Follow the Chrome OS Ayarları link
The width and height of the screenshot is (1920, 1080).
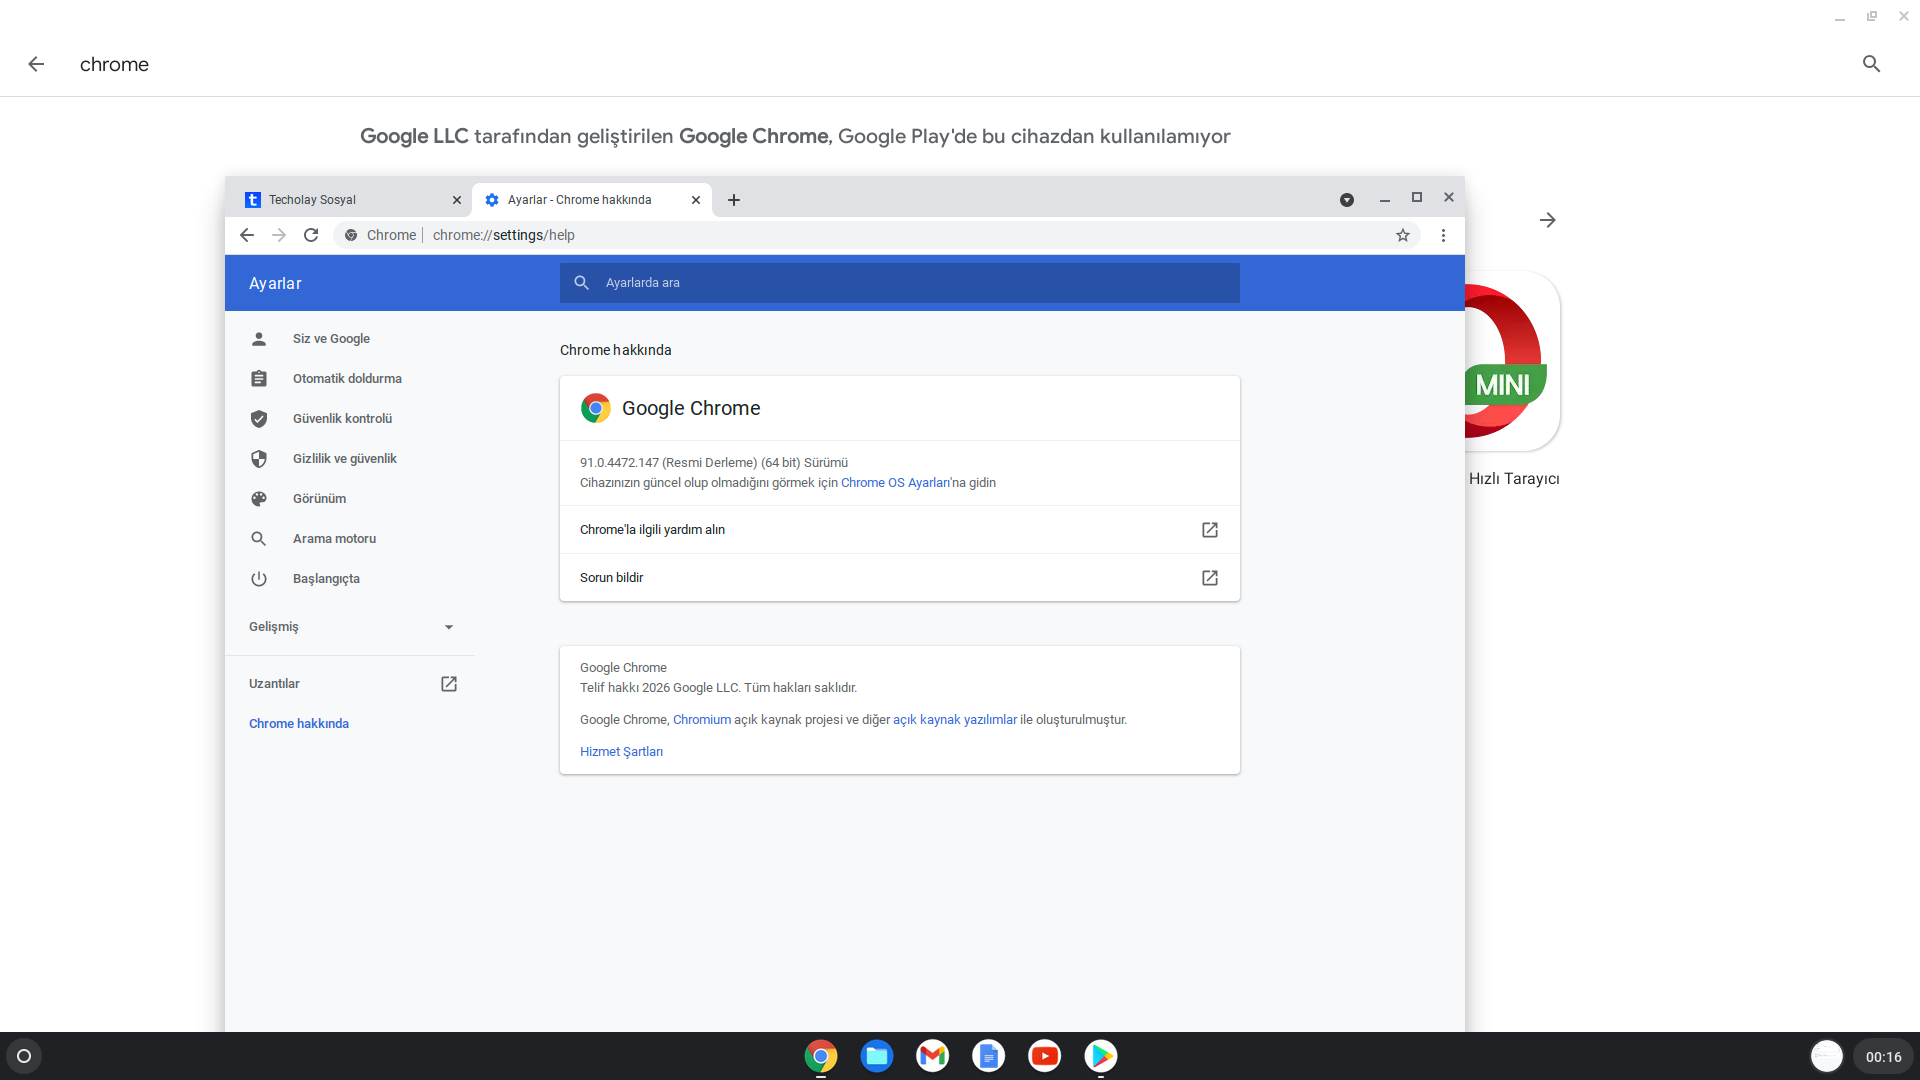point(895,483)
